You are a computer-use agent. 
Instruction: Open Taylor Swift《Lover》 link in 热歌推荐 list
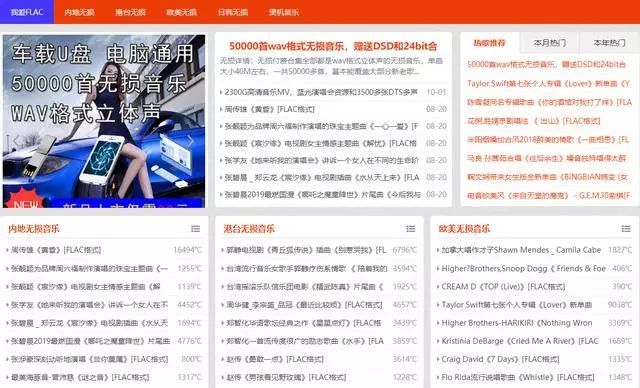click(549, 84)
